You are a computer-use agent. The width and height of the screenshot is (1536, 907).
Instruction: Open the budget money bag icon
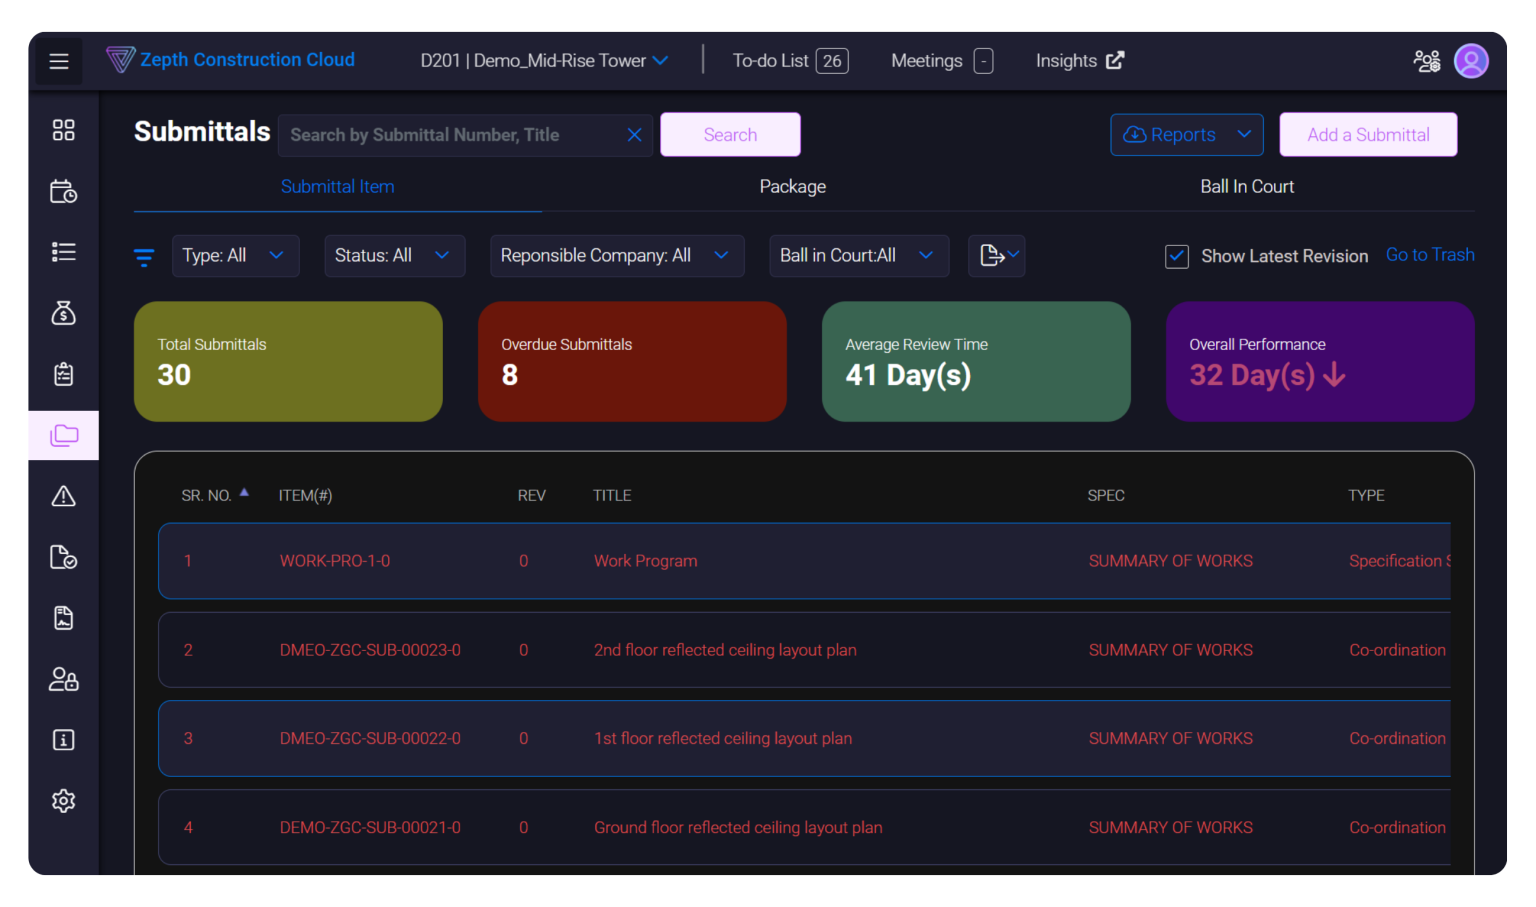pos(64,313)
